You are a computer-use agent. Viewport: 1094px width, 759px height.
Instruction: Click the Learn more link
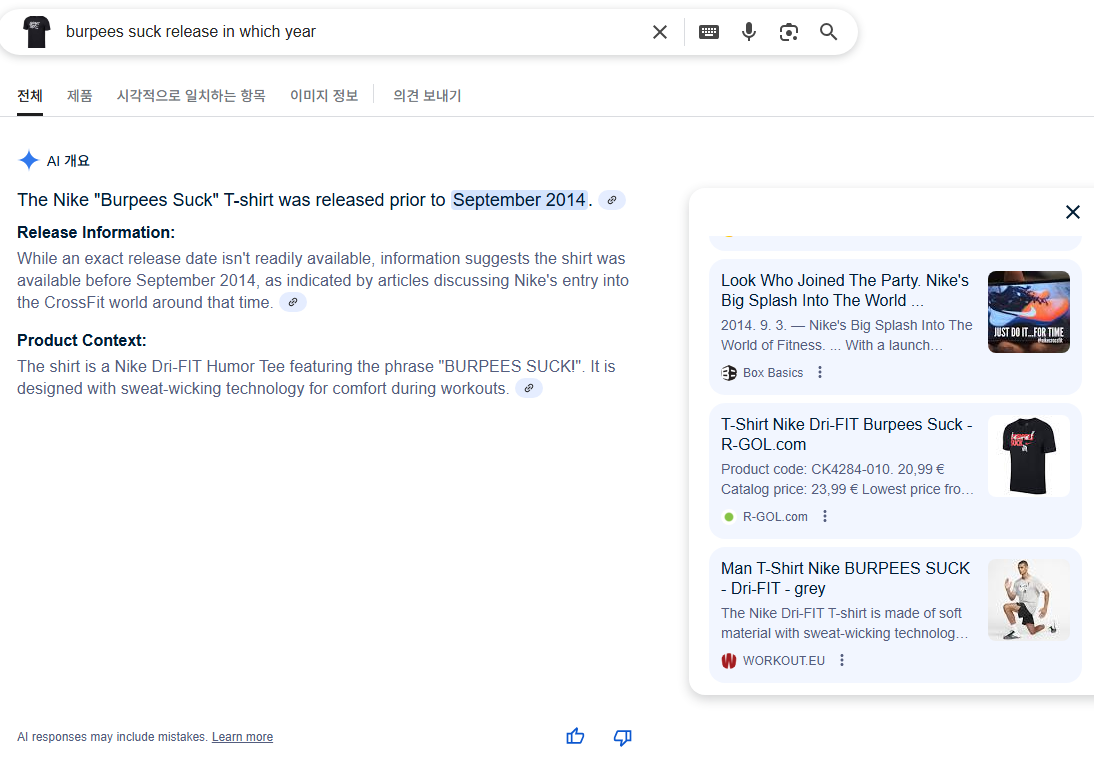click(242, 737)
